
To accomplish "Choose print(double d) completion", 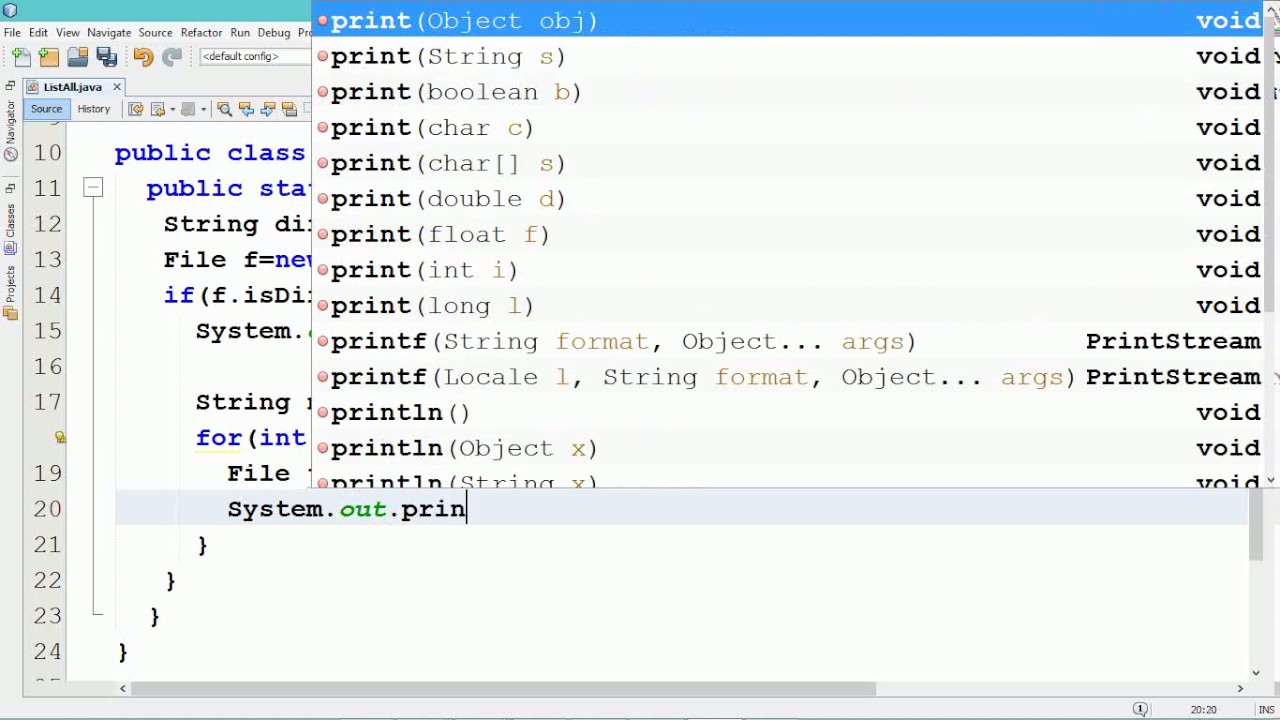I will (x=789, y=199).
